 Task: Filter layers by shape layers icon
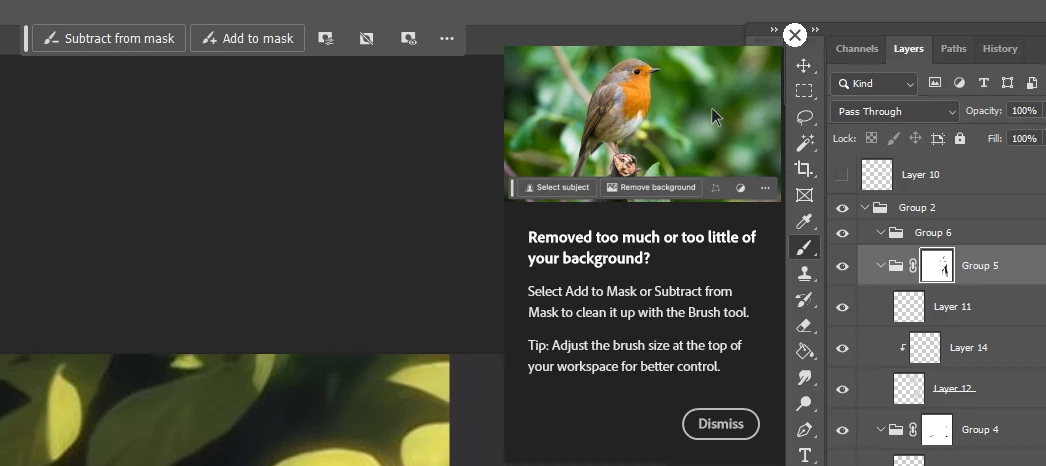point(1007,83)
